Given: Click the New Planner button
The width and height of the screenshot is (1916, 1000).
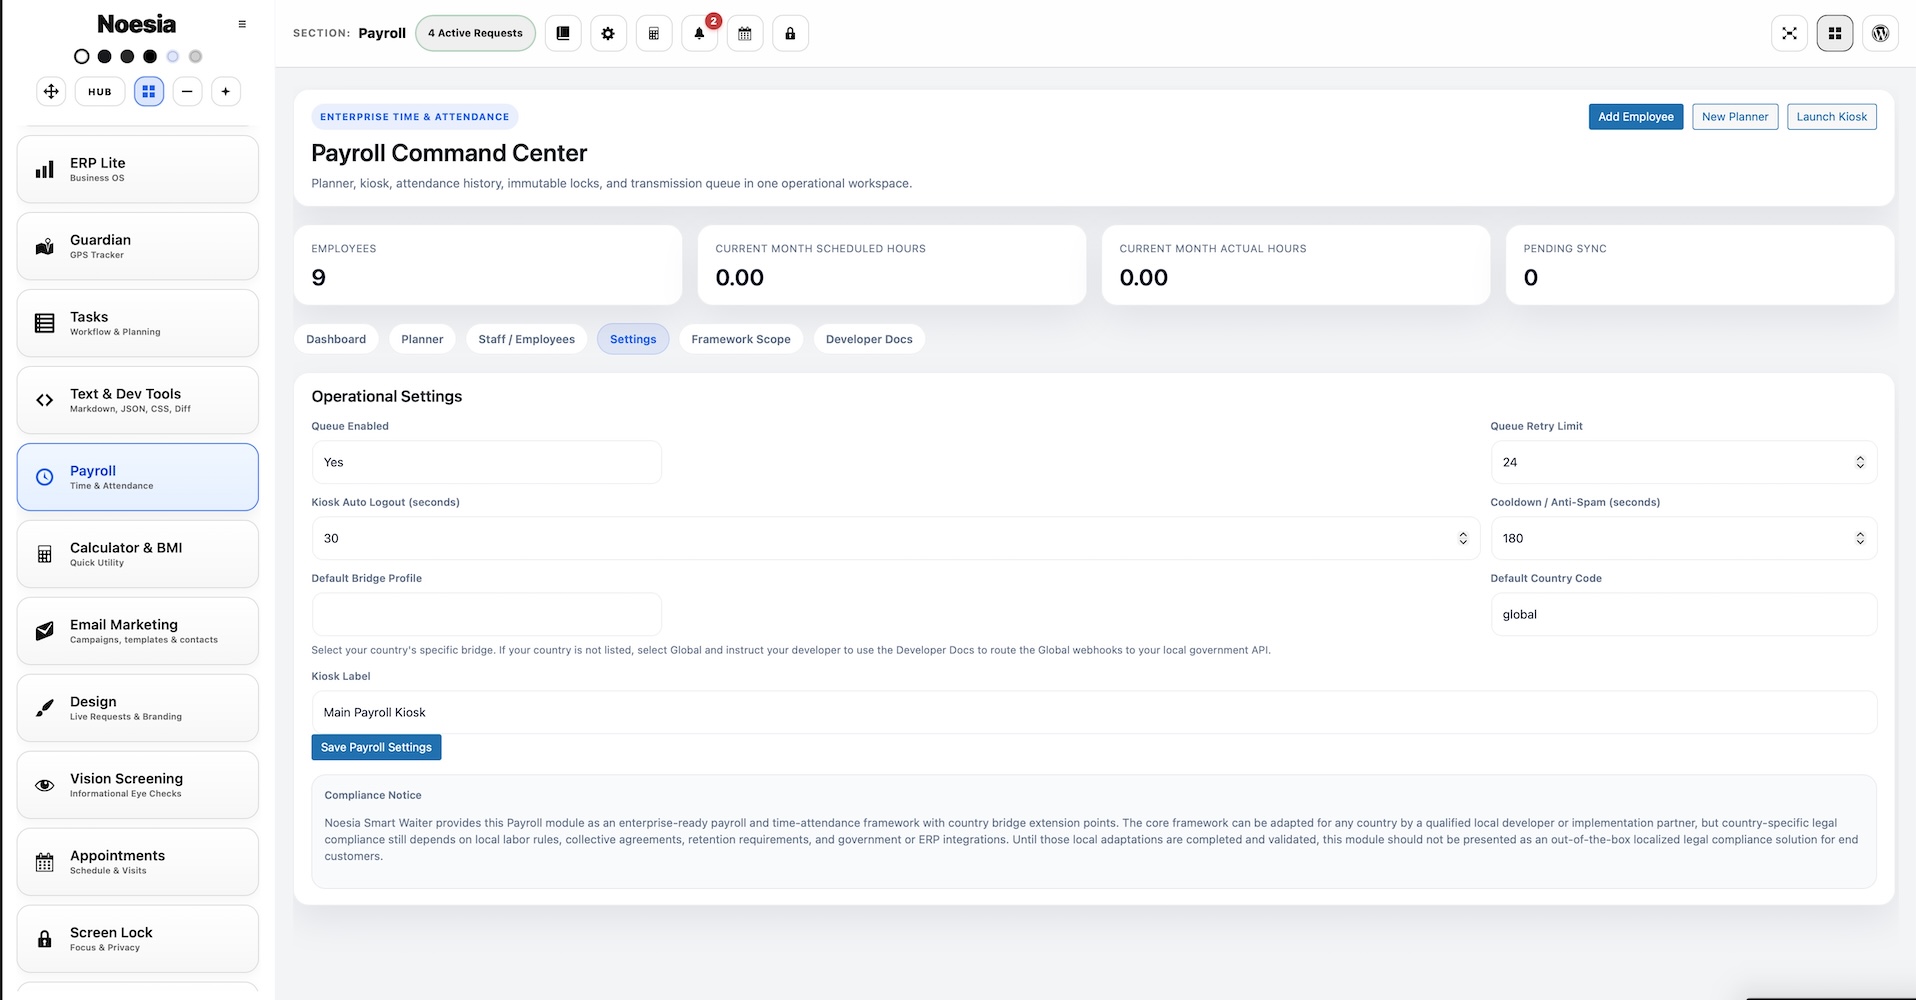Looking at the screenshot, I should (x=1735, y=117).
